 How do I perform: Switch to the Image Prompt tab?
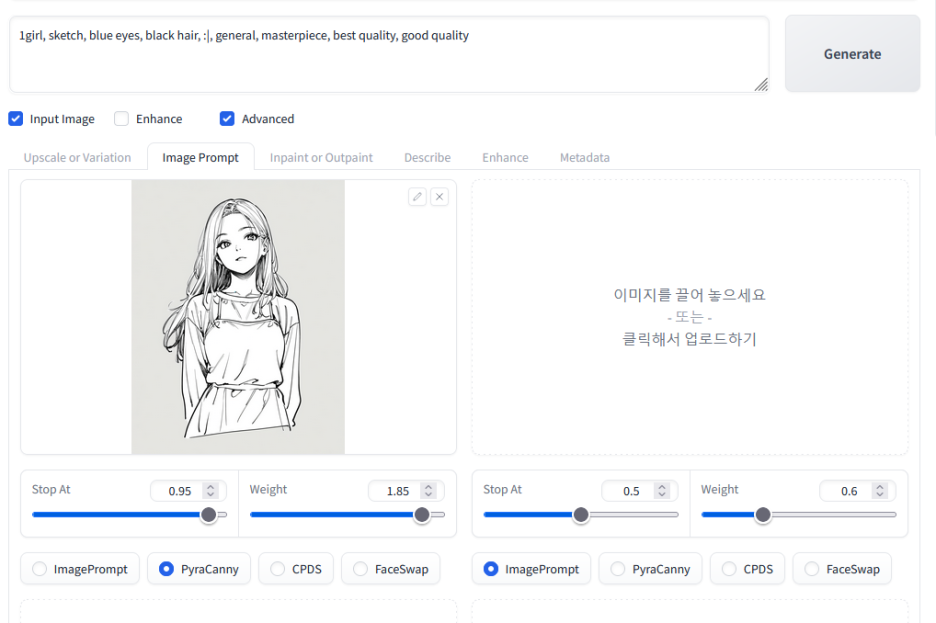pyautogui.click(x=201, y=158)
